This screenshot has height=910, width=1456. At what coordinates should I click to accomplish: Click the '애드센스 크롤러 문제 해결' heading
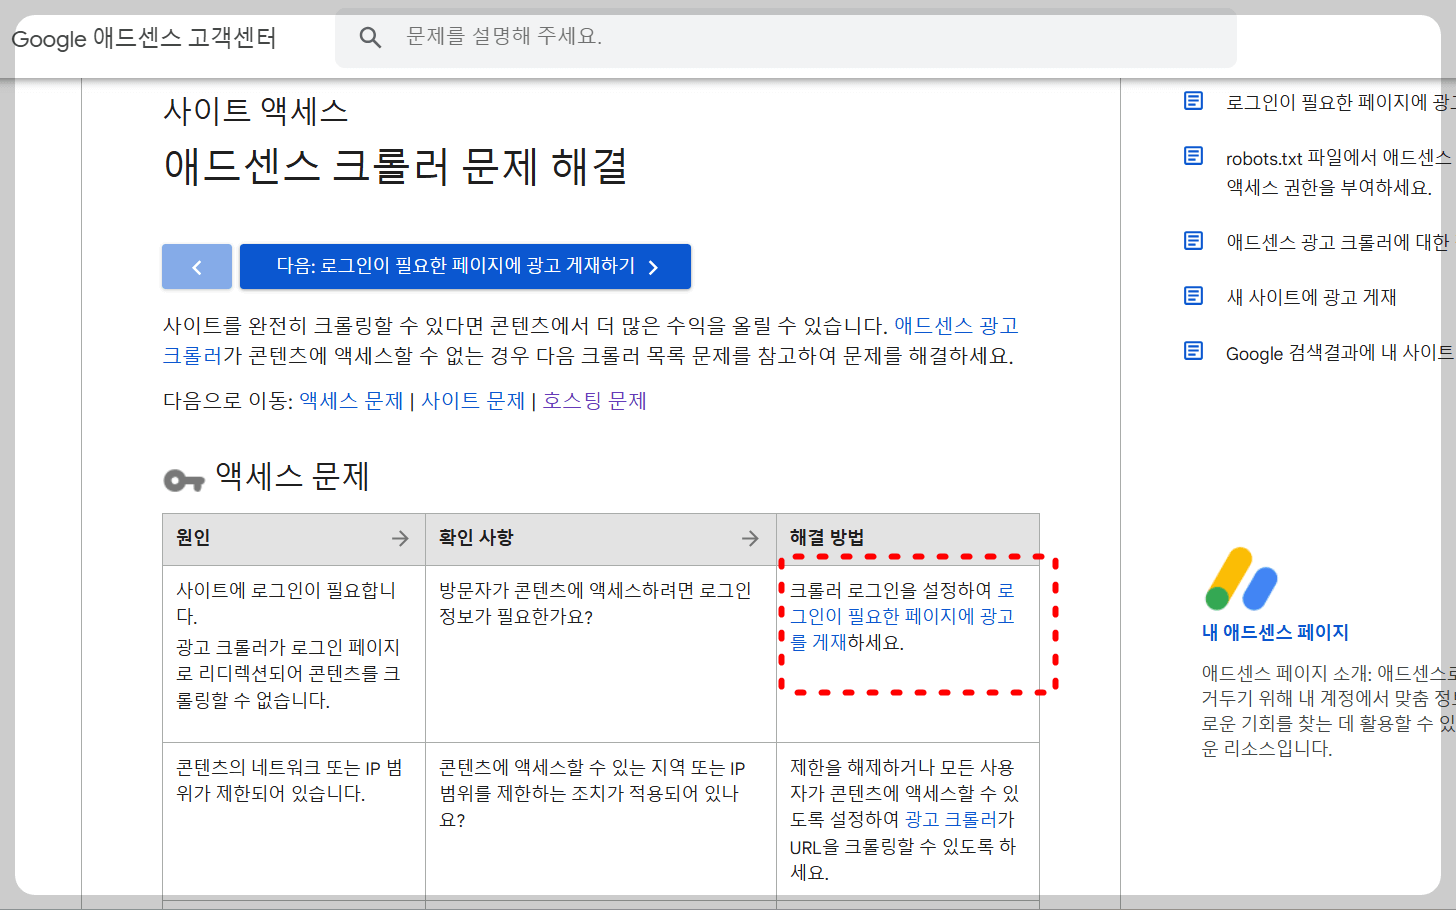coord(396,166)
